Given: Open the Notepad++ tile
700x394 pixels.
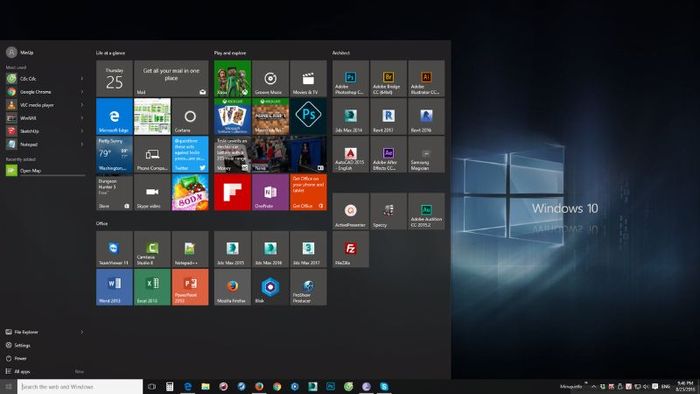Looking at the screenshot, I should point(190,249).
